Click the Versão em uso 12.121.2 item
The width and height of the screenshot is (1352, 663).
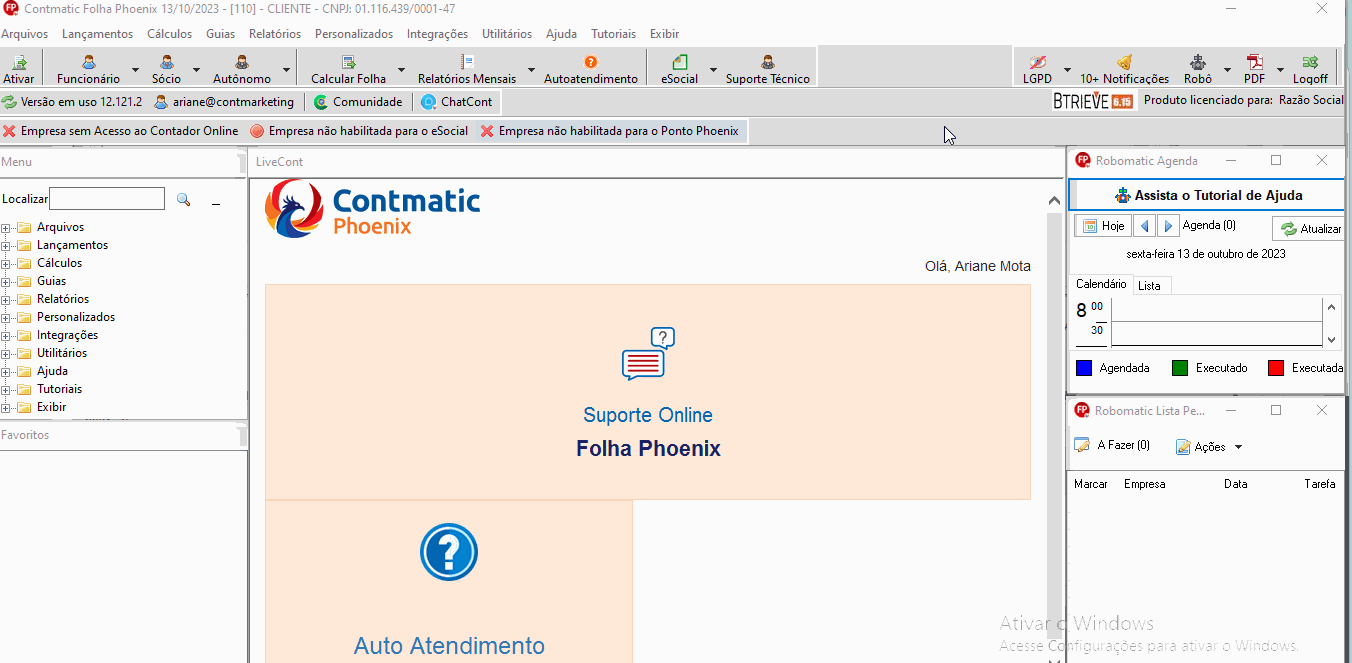click(x=72, y=102)
